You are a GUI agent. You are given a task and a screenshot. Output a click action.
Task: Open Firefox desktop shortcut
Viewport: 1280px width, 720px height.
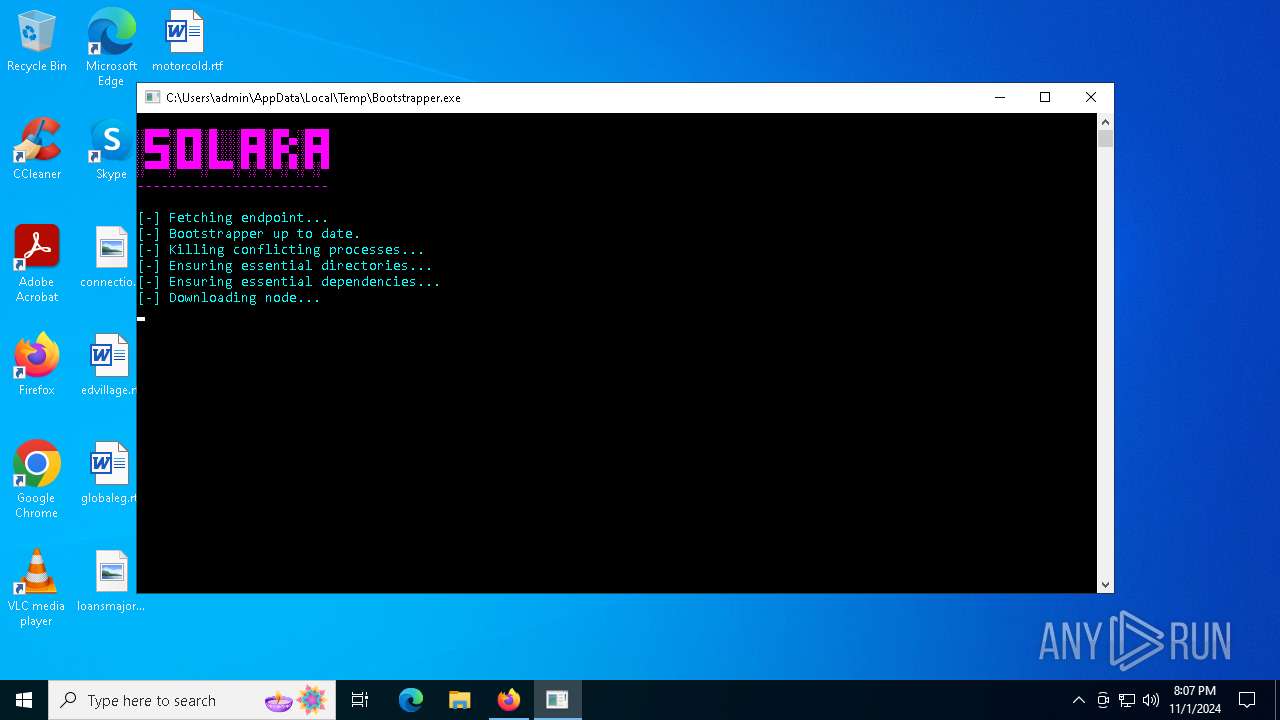[37, 365]
